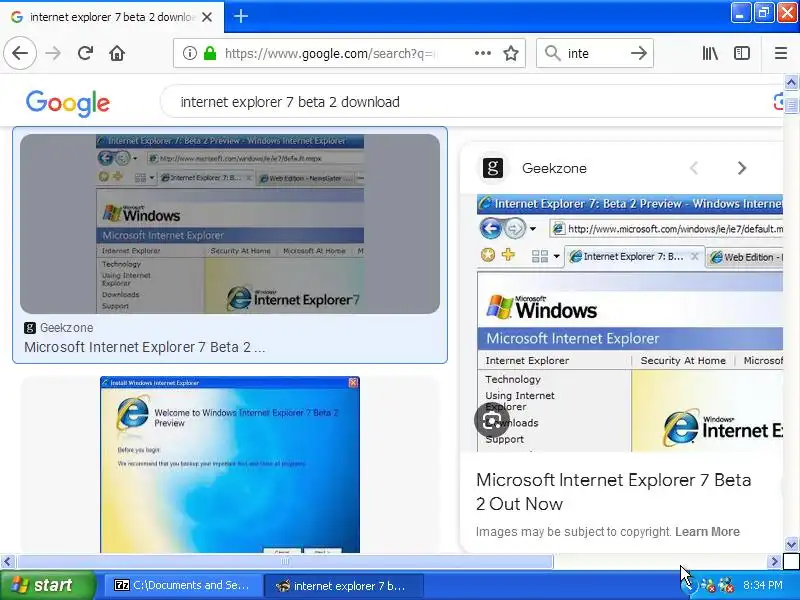
Task: Select the internet explorer 7 b... taskbar button
Action: pyautogui.click(x=343, y=586)
